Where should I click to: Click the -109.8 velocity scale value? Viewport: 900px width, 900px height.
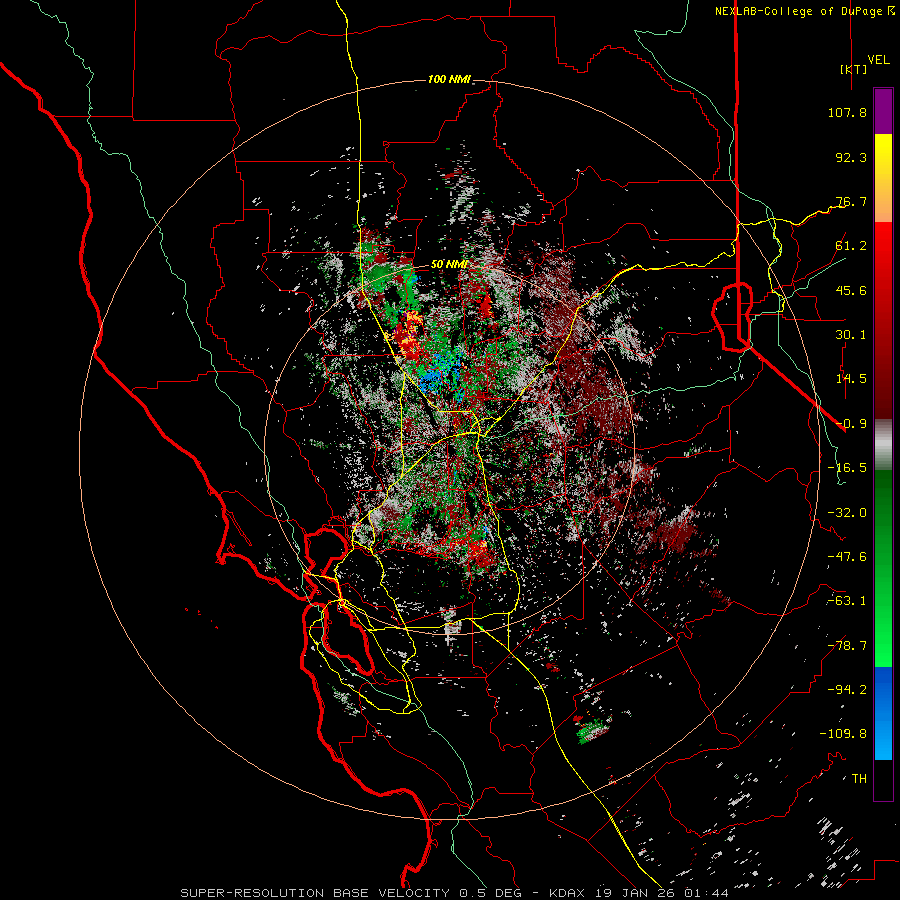[843, 734]
